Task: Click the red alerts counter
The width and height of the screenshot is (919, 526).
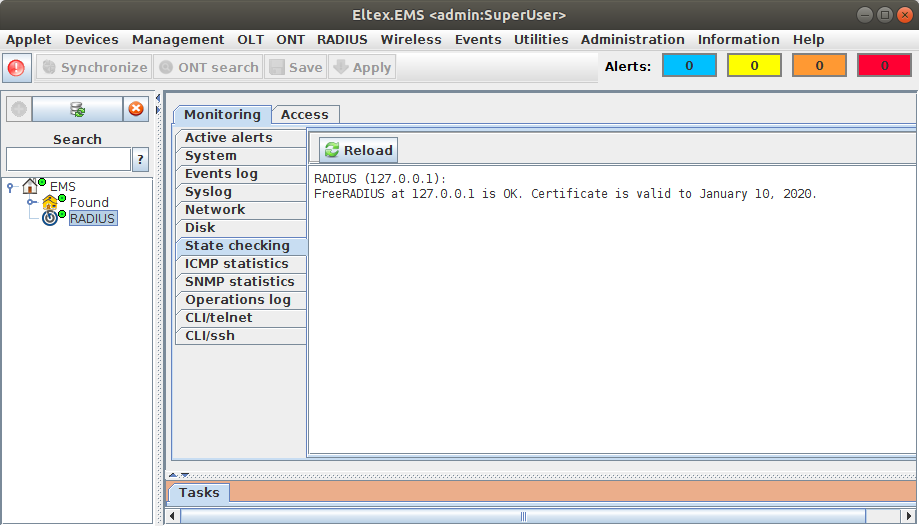Action: coord(884,66)
